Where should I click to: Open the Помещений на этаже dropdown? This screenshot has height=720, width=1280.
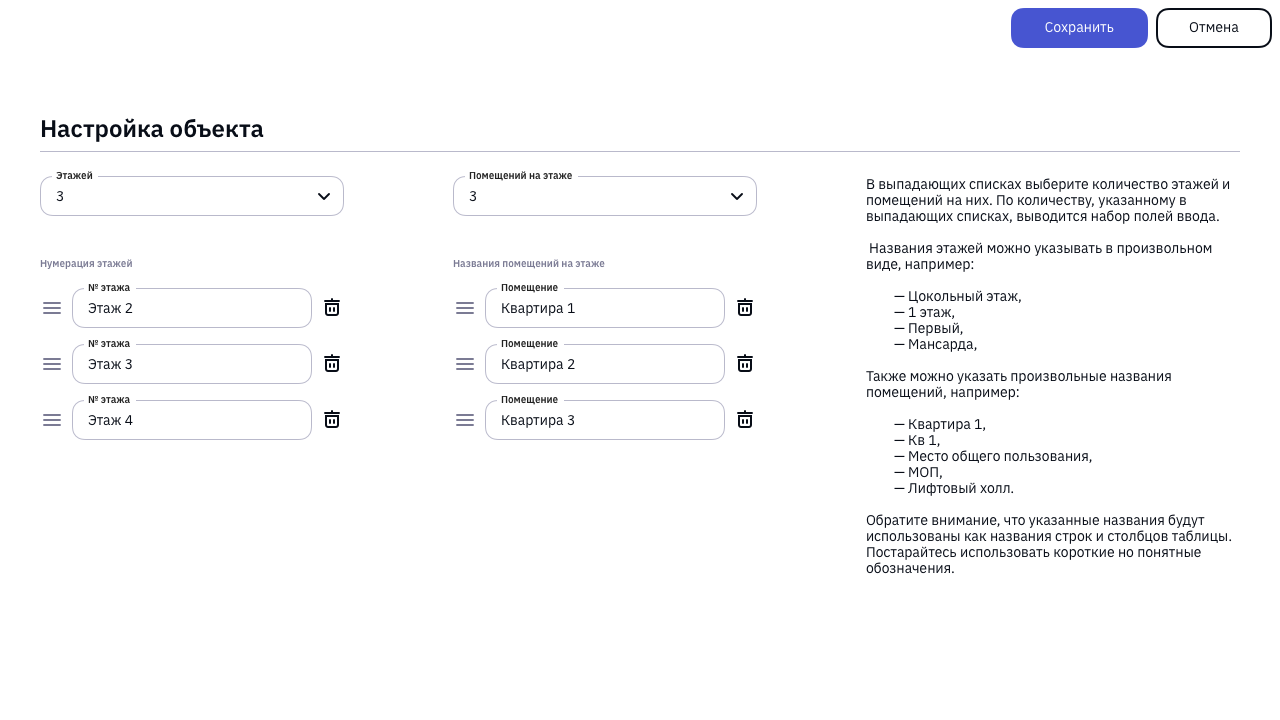[x=605, y=196]
